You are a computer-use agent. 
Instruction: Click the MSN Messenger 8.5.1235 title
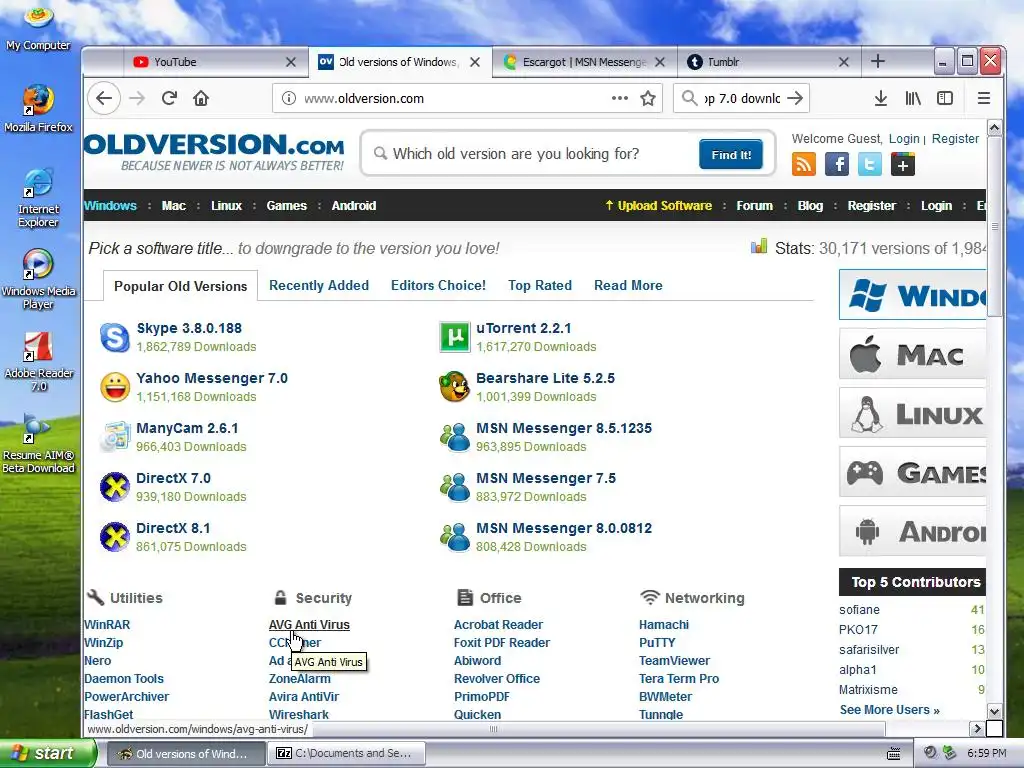[564, 428]
